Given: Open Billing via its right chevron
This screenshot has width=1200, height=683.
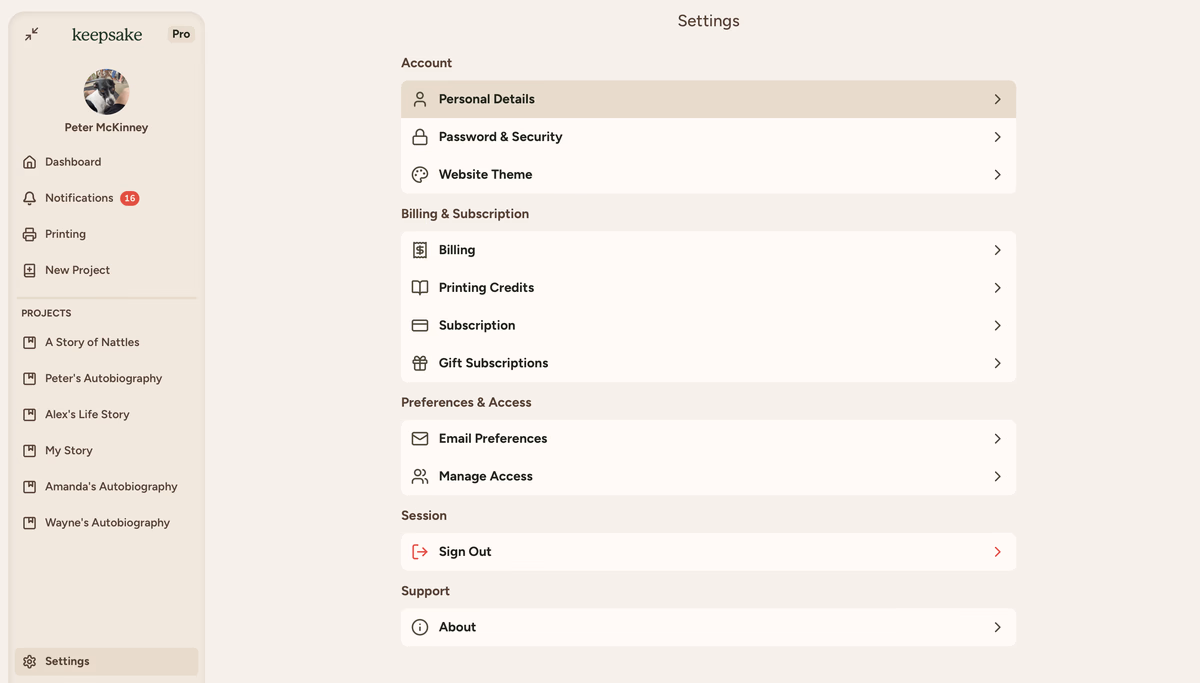Looking at the screenshot, I should (x=997, y=250).
